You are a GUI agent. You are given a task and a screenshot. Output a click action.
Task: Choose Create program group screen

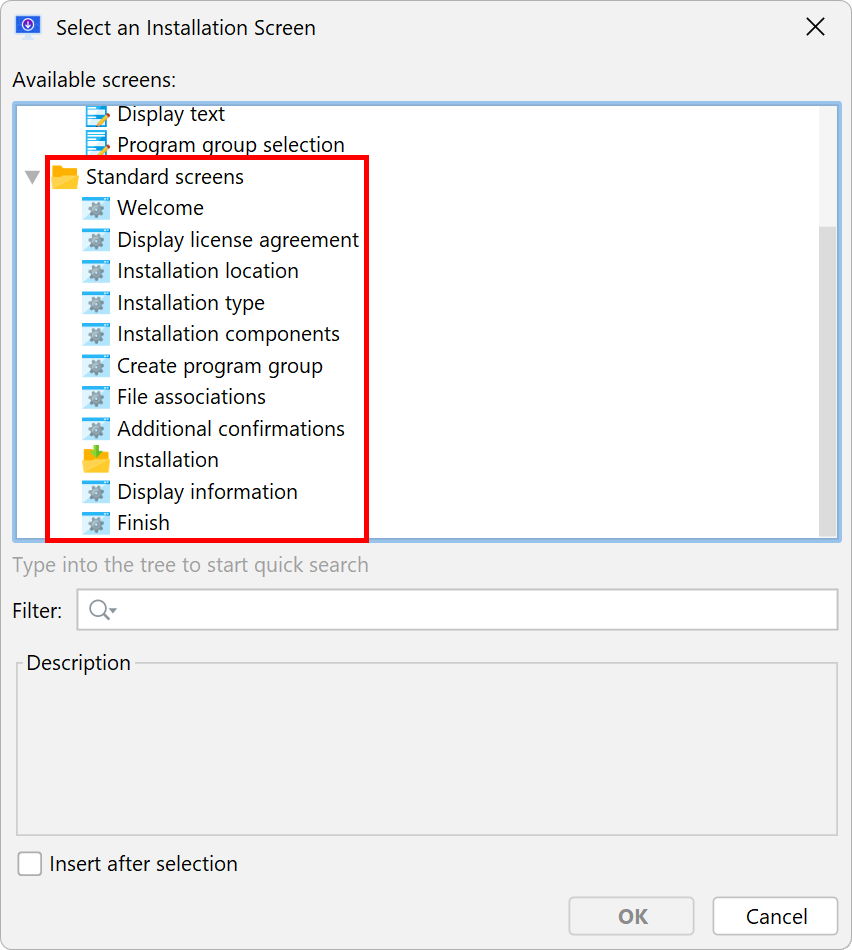[x=219, y=366]
